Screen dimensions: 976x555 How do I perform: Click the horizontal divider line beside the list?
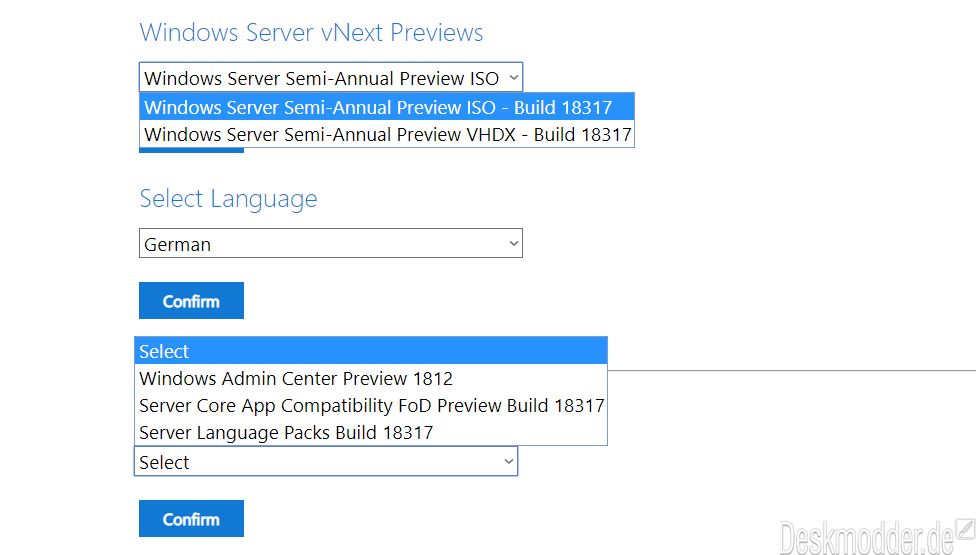792,370
